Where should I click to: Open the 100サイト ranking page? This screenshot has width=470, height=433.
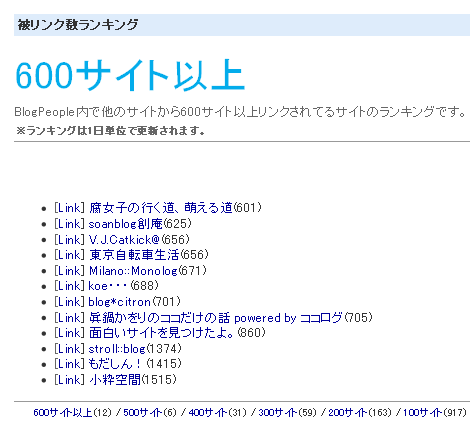pos(422,413)
